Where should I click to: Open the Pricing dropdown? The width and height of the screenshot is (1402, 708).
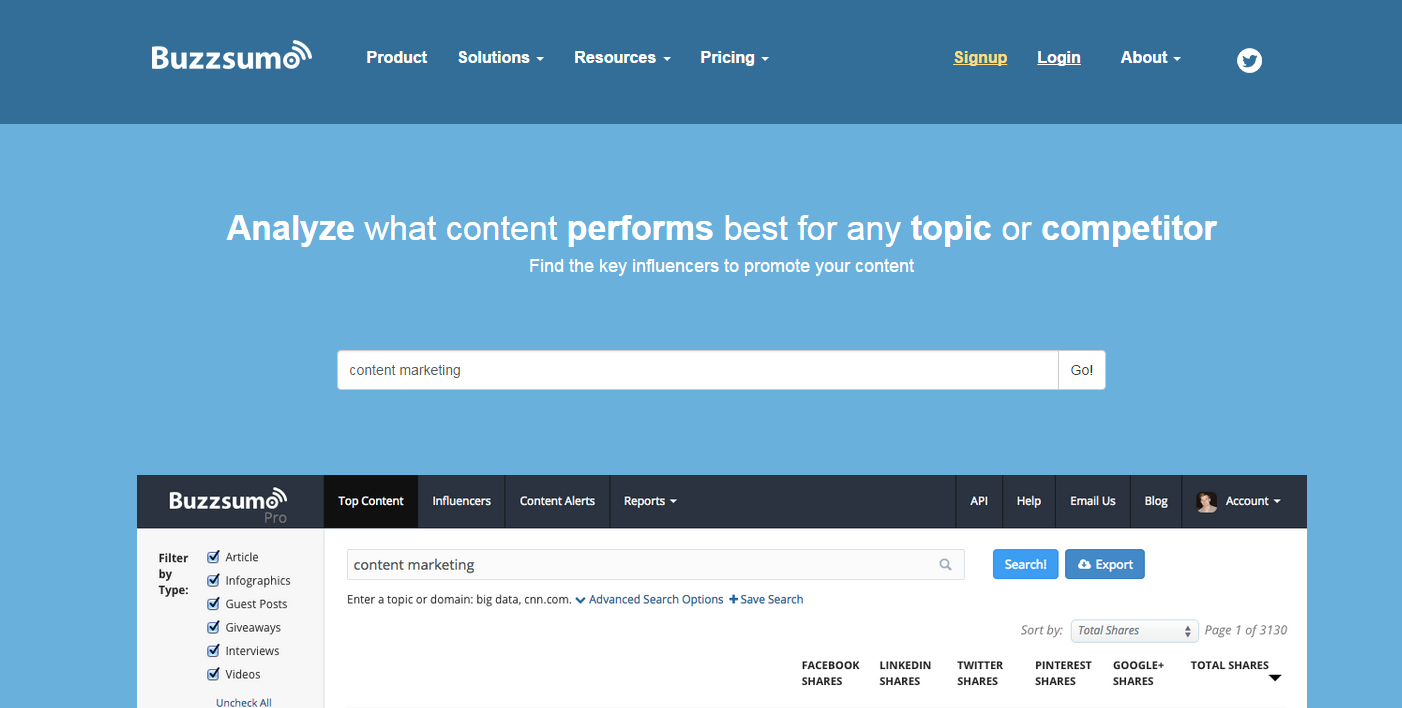(734, 58)
